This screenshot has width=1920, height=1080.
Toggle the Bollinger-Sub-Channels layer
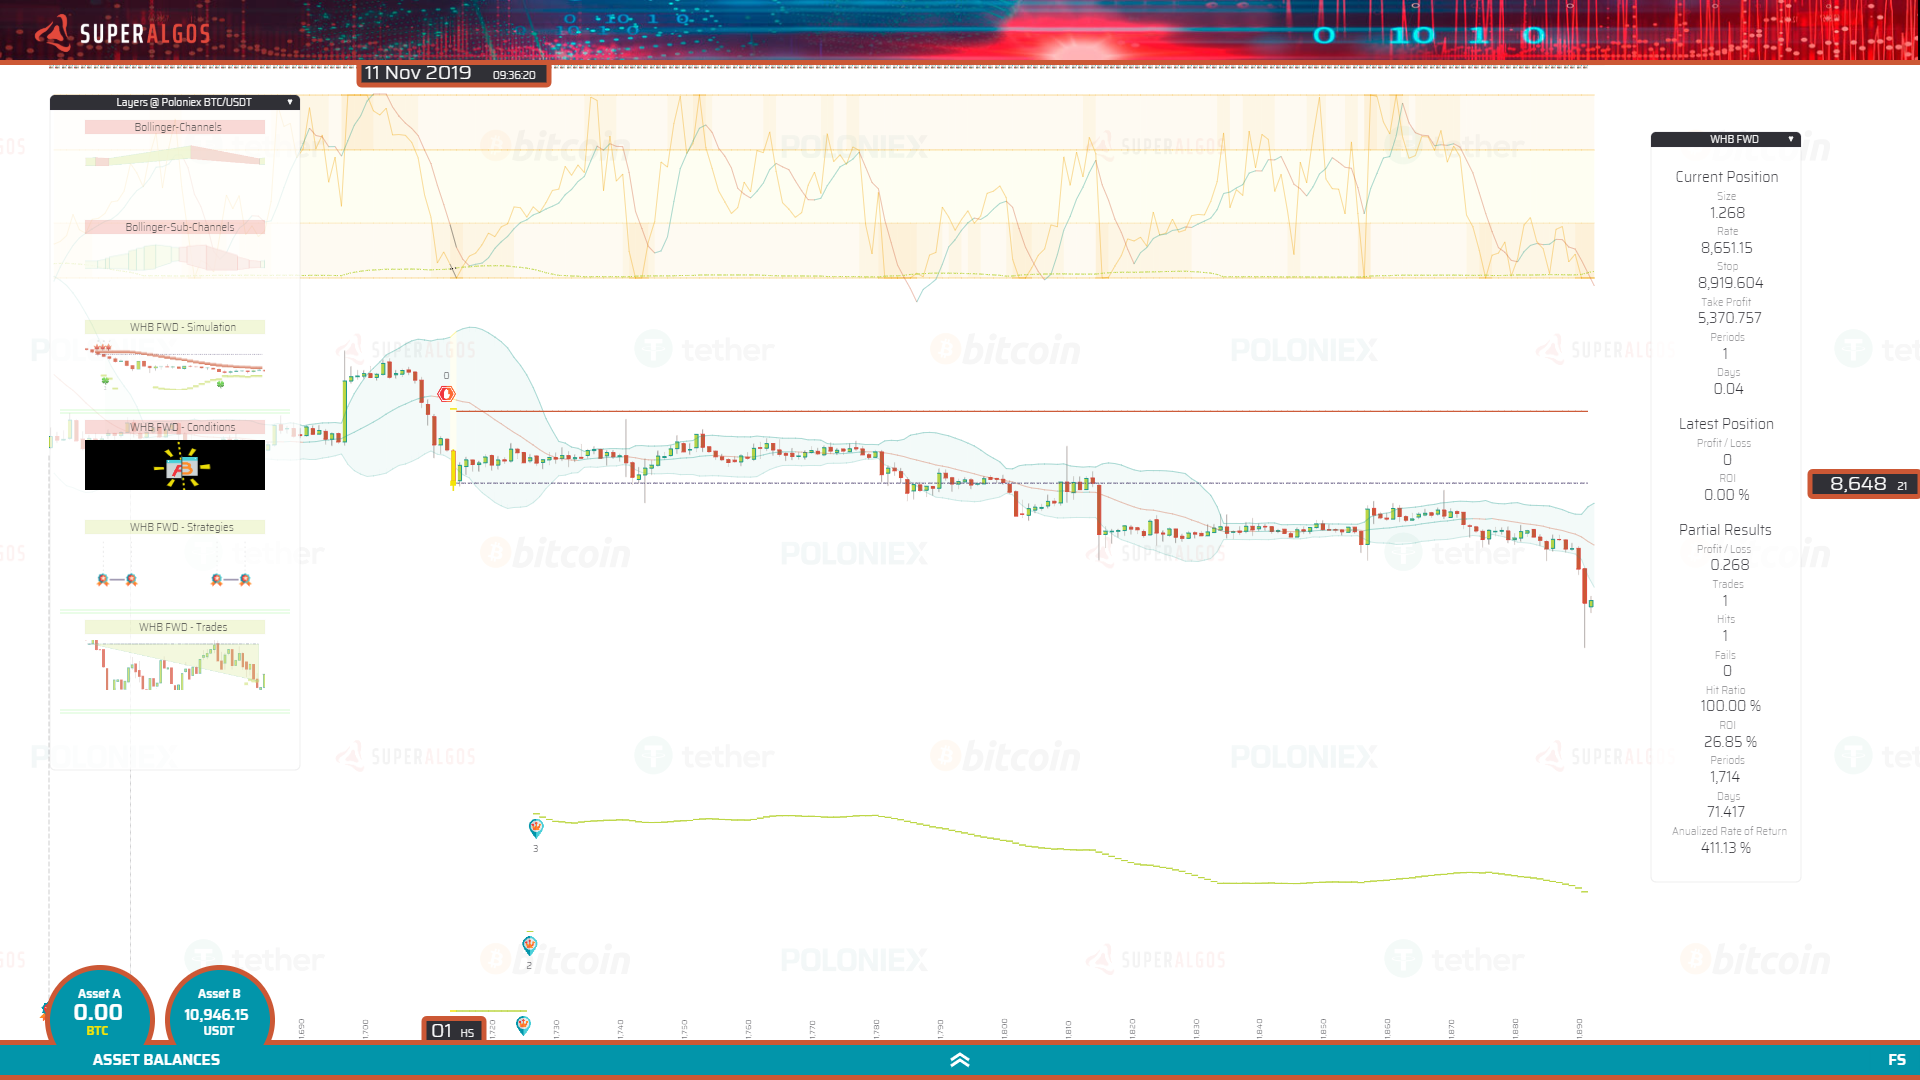click(175, 227)
